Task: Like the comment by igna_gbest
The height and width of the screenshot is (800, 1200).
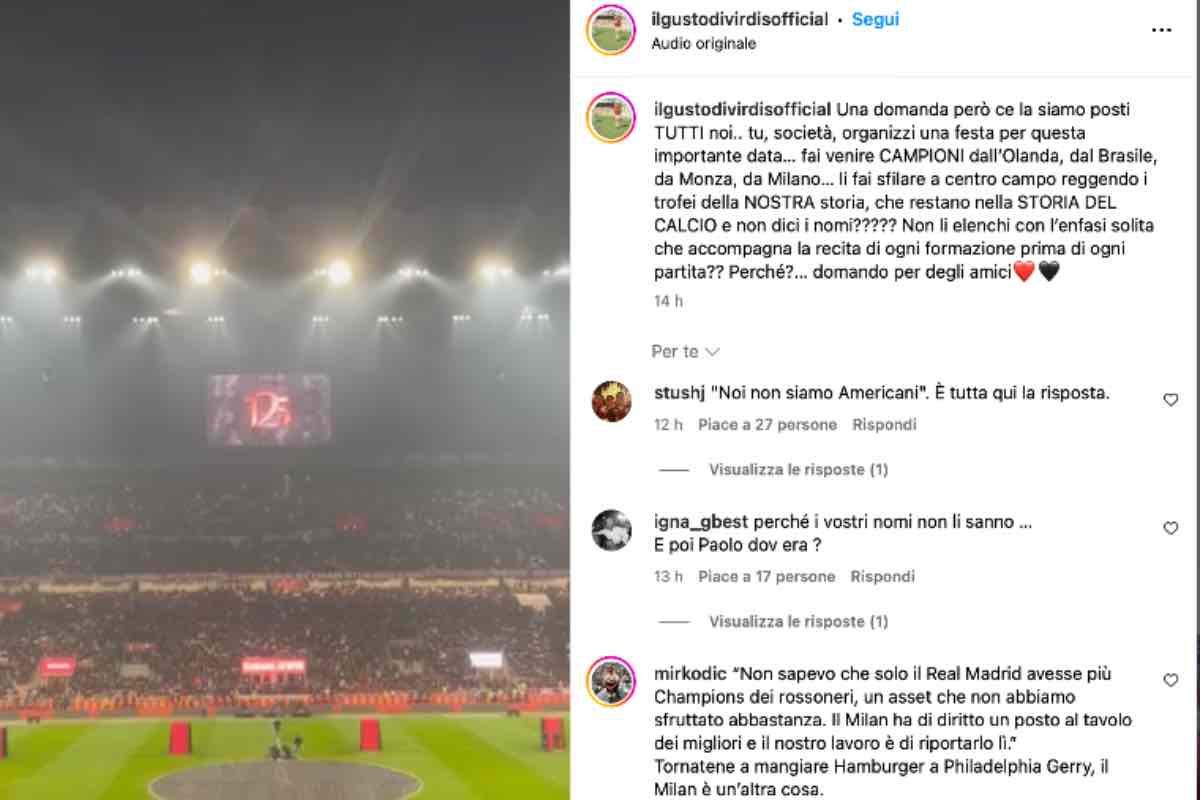Action: click(1170, 528)
